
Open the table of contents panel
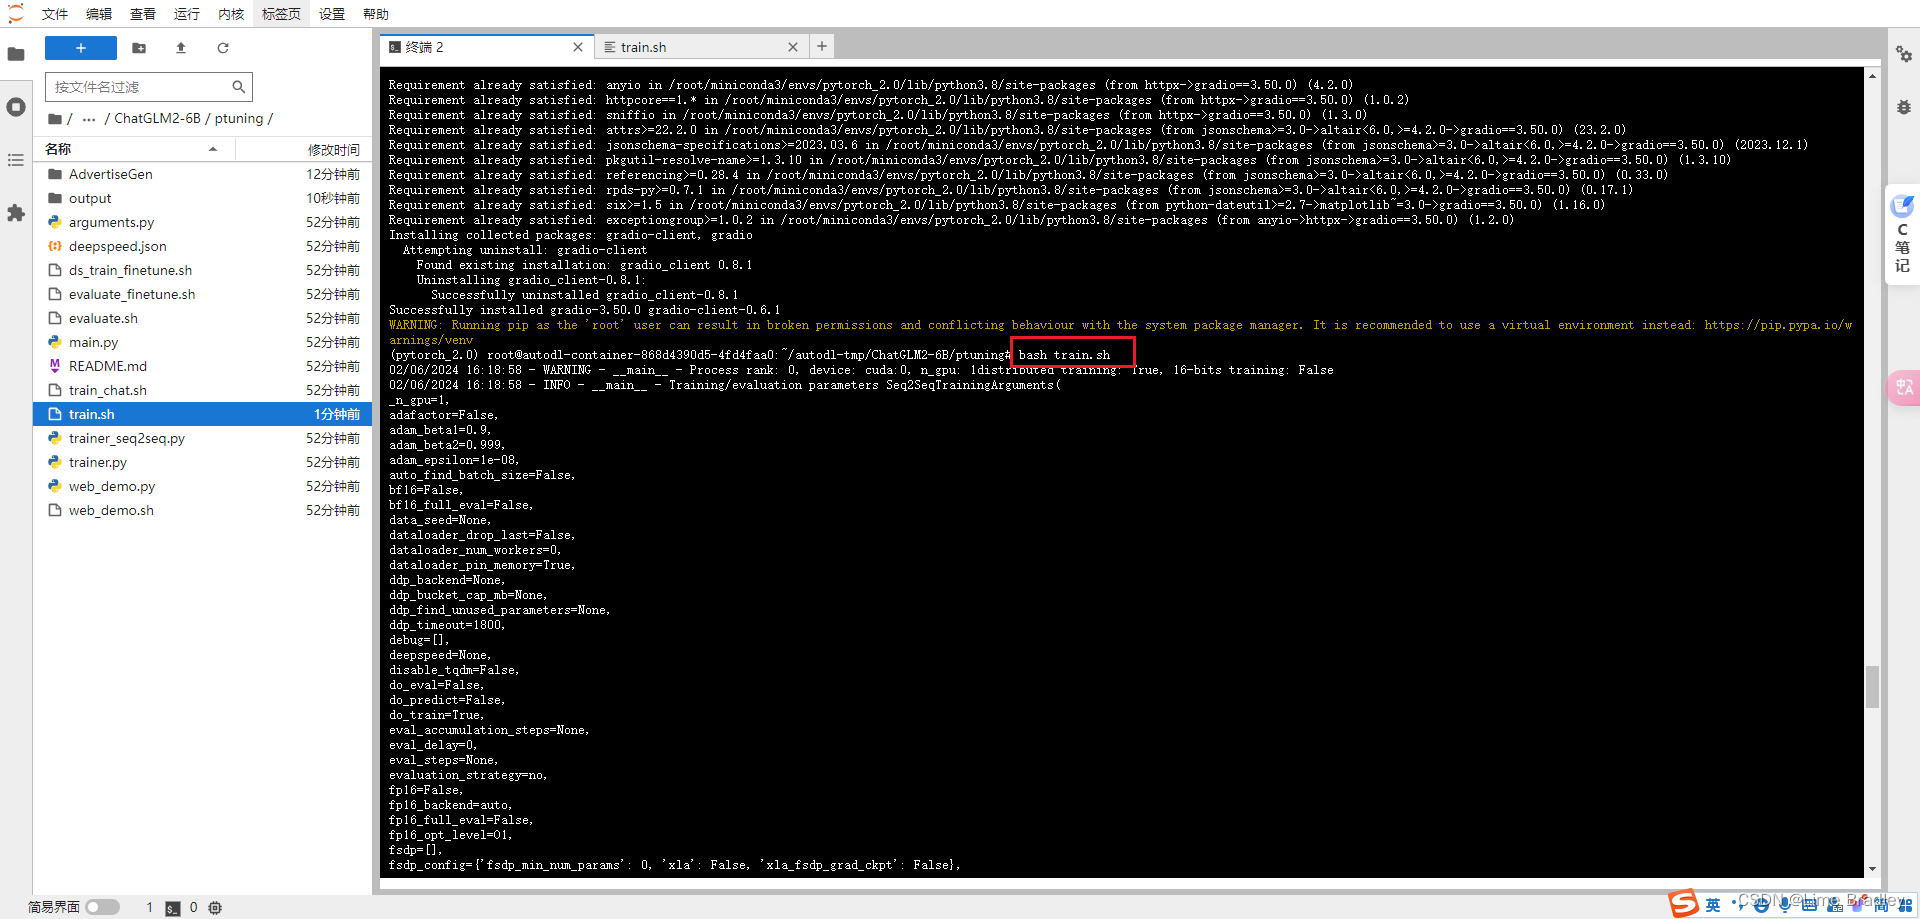(x=16, y=160)
